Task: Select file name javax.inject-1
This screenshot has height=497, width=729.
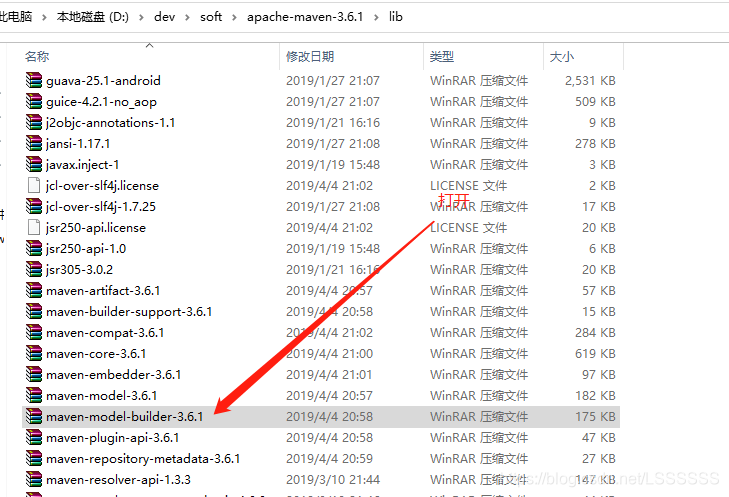Action: [83, 165]
